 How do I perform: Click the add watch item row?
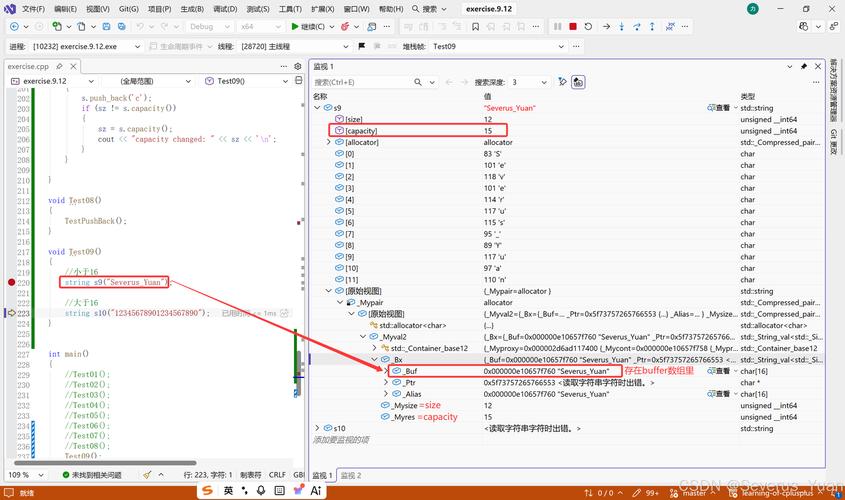pyautogui.click(x=342, y=440)
